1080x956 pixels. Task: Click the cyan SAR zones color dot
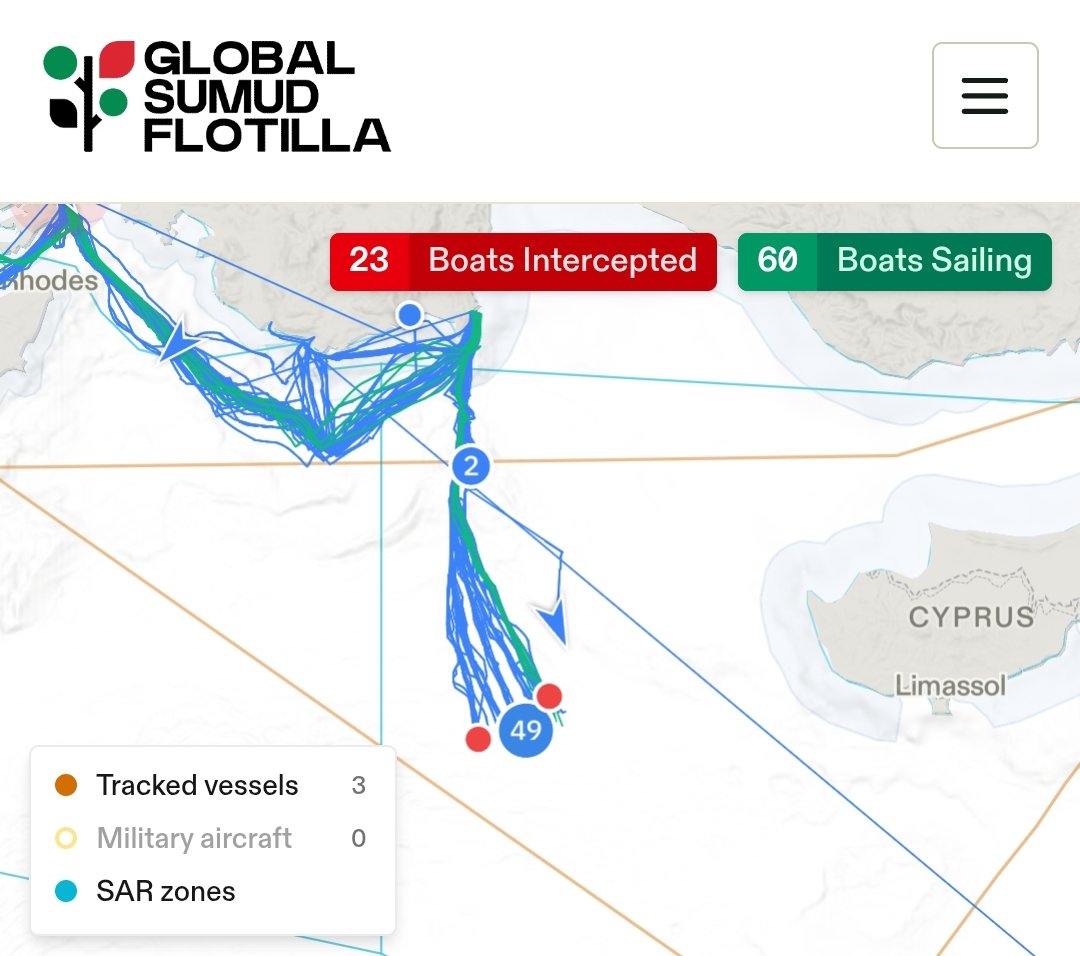click(x=66, y=891)
